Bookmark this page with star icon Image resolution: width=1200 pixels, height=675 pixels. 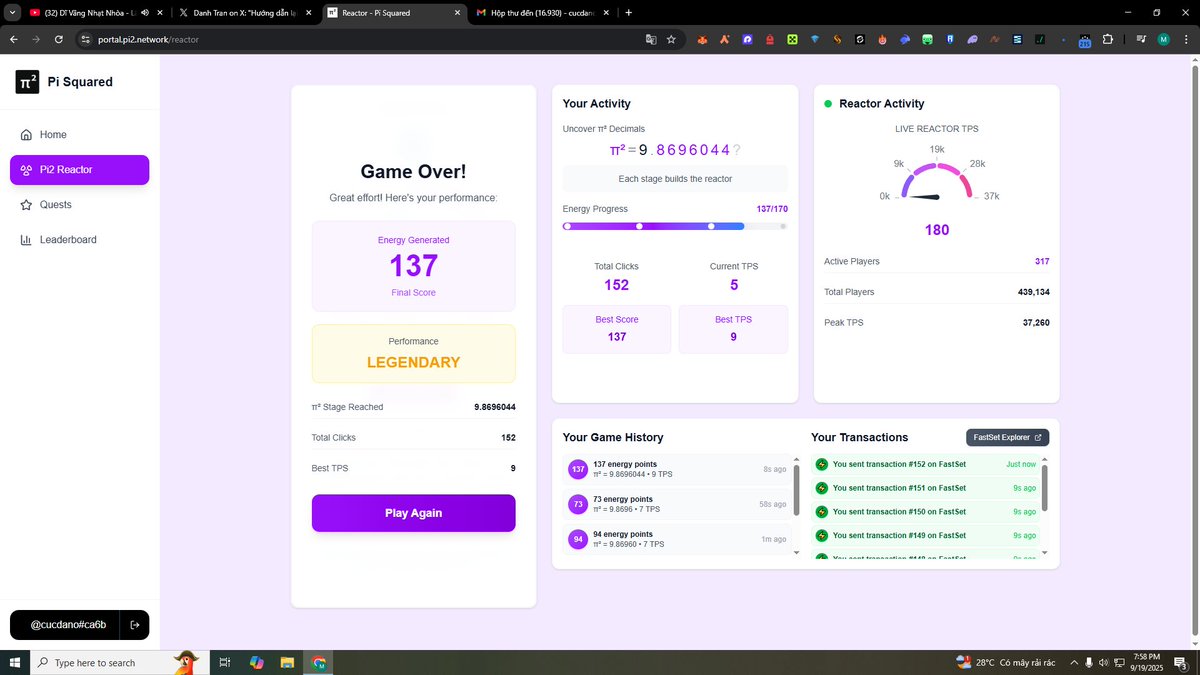coord(671,39)
